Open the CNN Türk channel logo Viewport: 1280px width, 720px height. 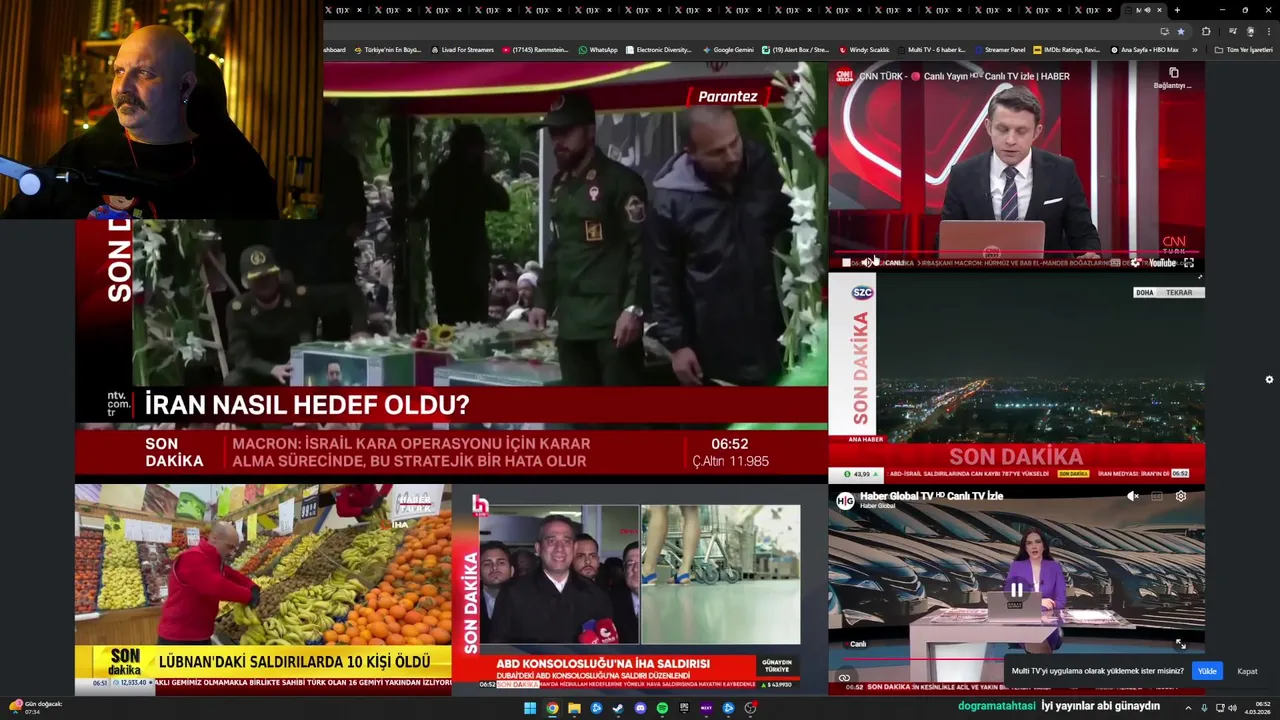click(x=845, y=76)
